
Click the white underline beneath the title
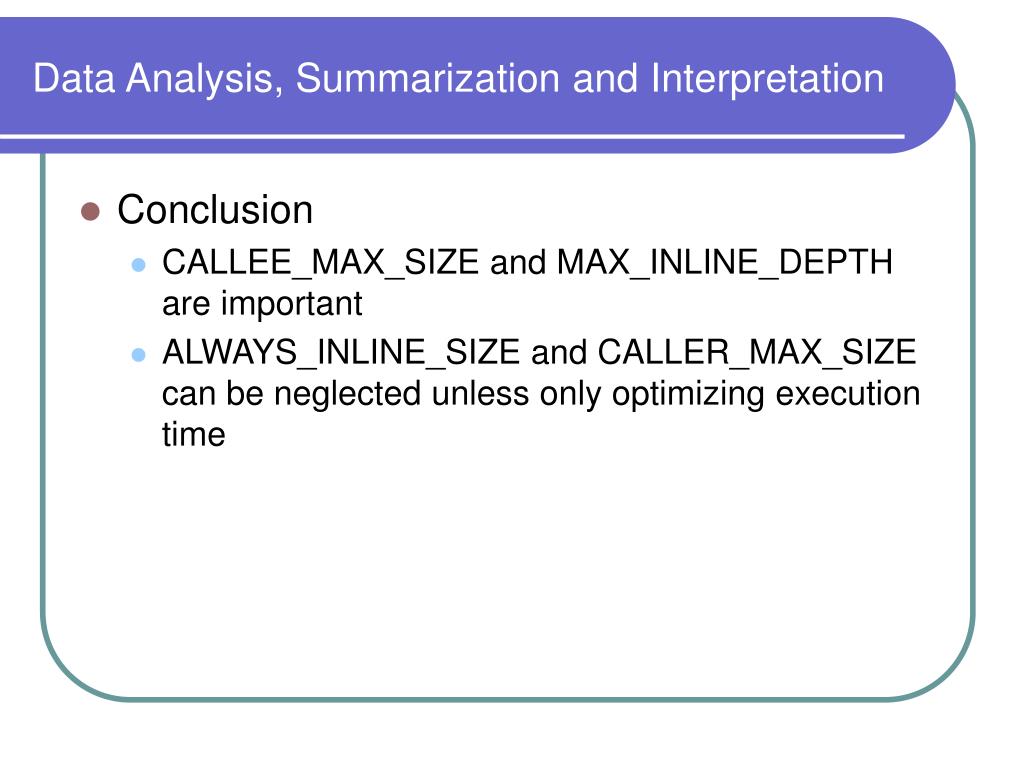pos(452,136)
